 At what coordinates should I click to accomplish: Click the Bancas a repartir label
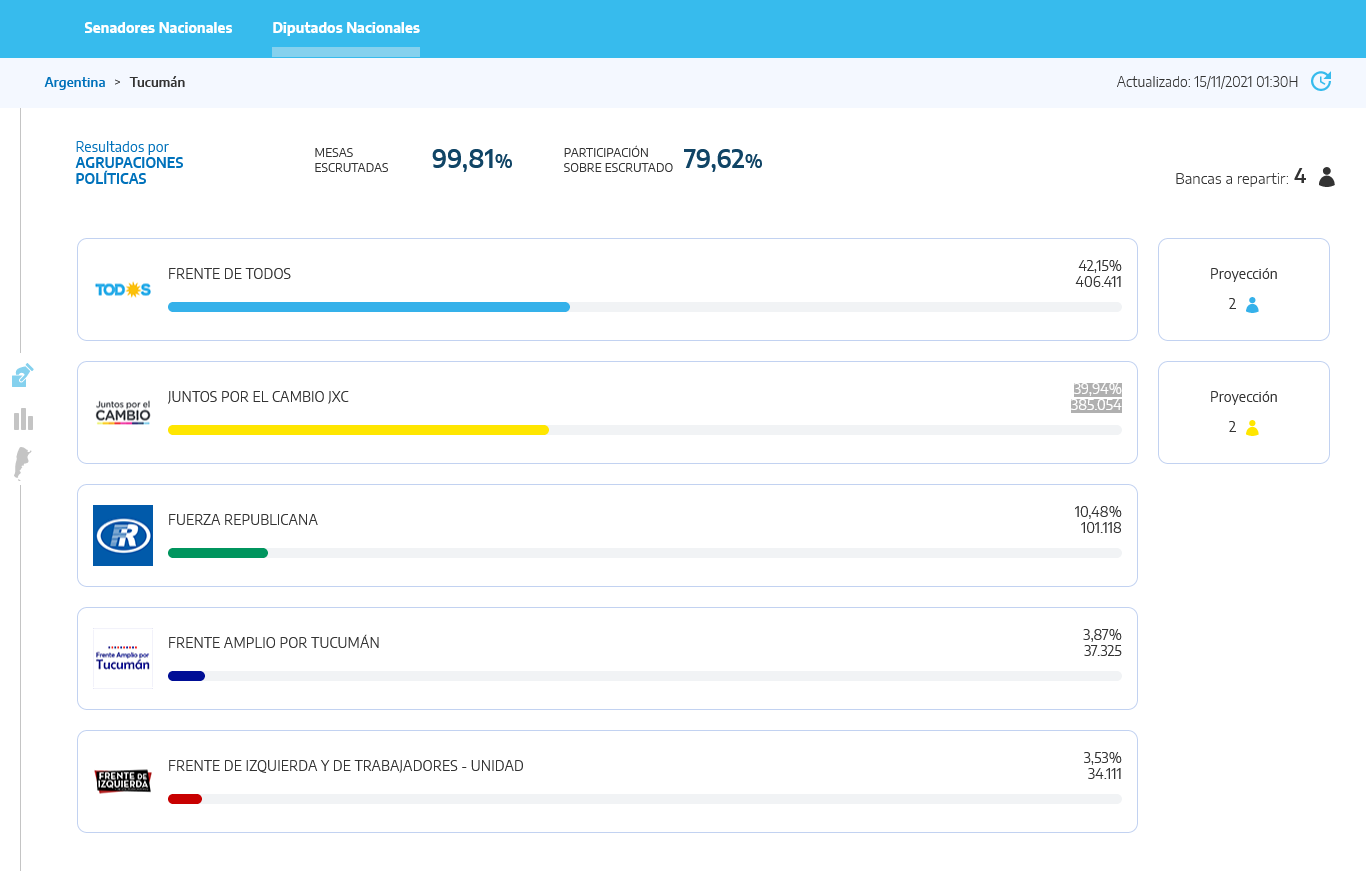click(1232, 180)
